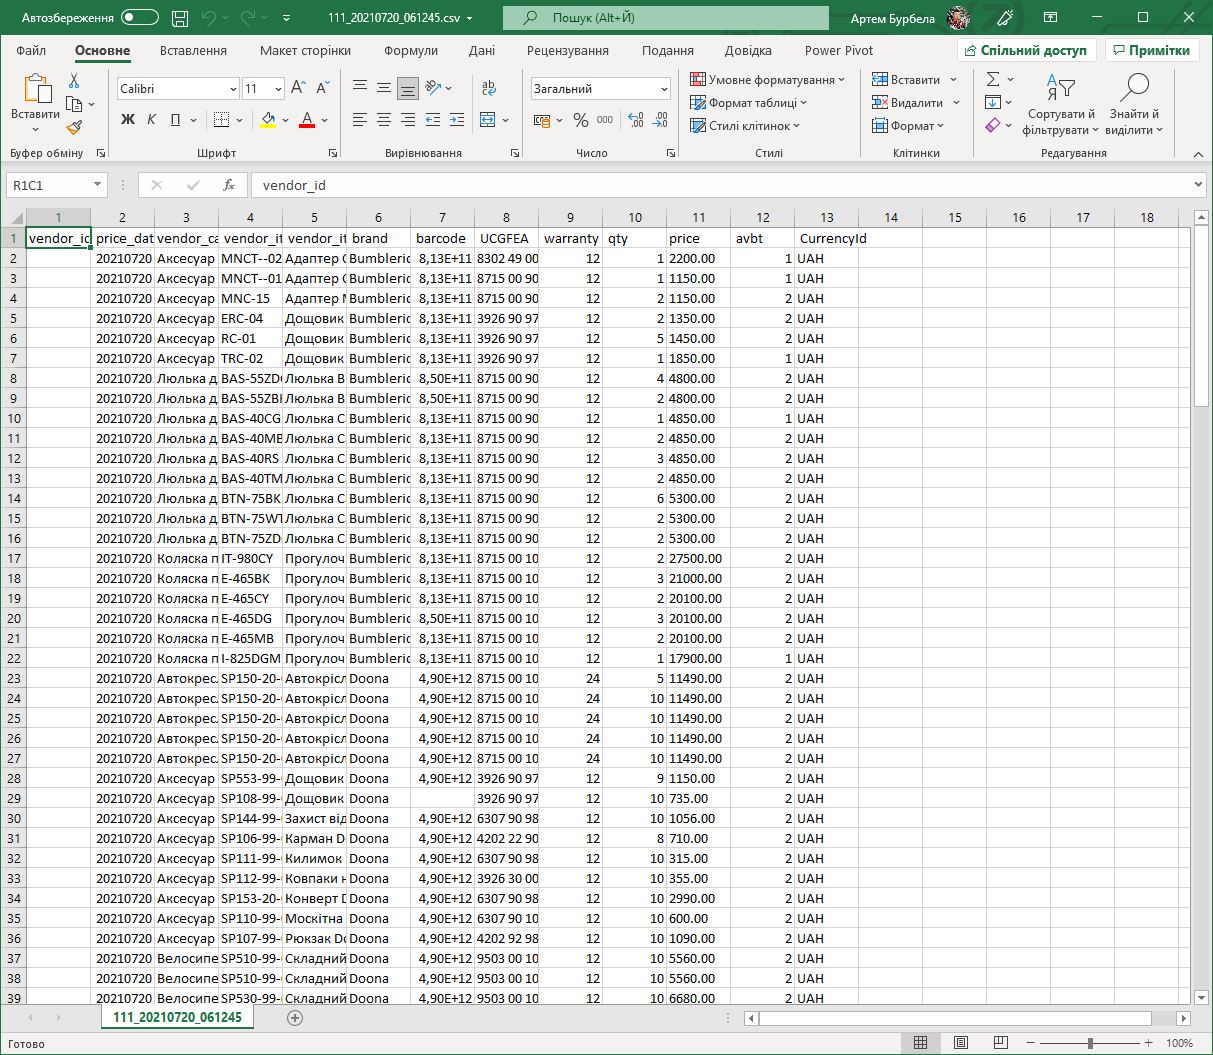This screenshot has height=1055, width=1213.
Task: Switch to Page Layout view icon
Action: coord(960,1043)
